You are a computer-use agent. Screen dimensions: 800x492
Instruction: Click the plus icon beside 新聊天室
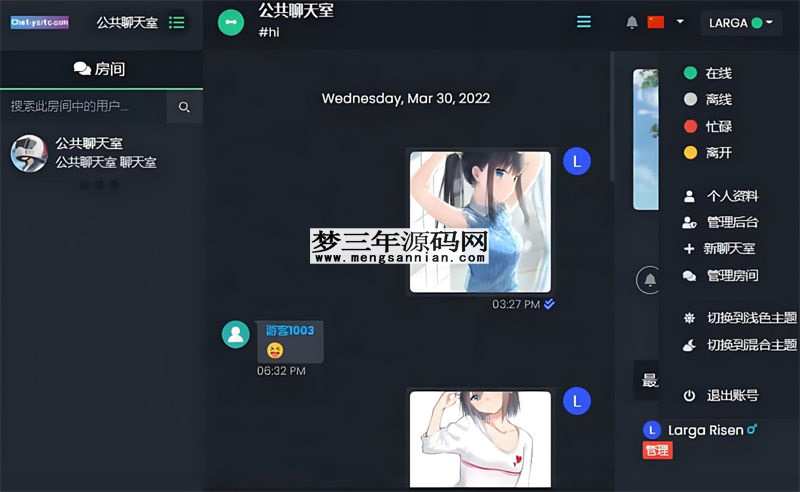(689, 249)
